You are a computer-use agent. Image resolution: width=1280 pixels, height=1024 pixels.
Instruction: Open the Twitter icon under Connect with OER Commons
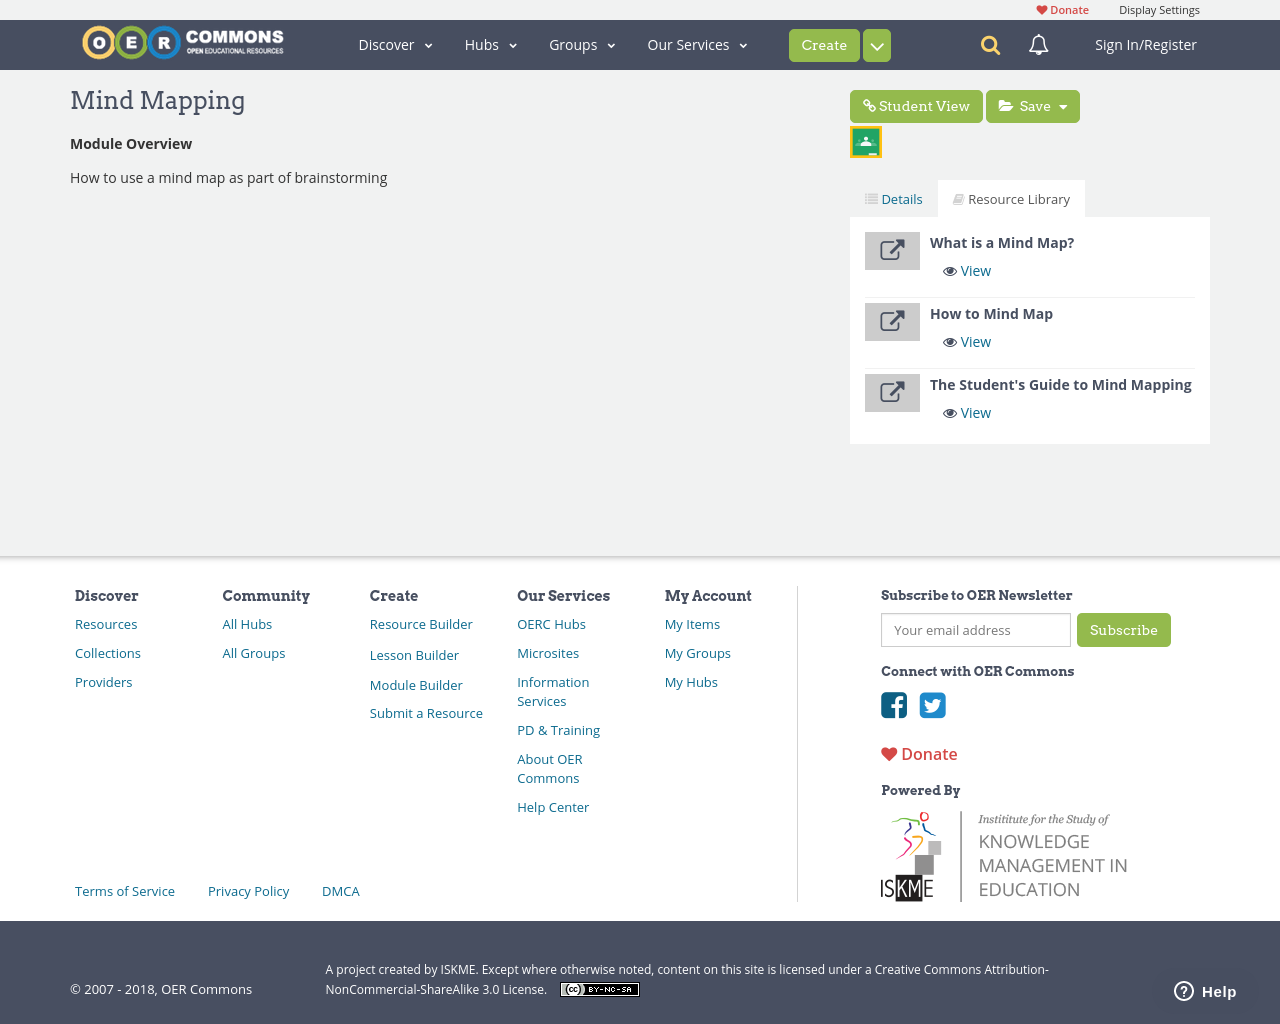[932, 705]
